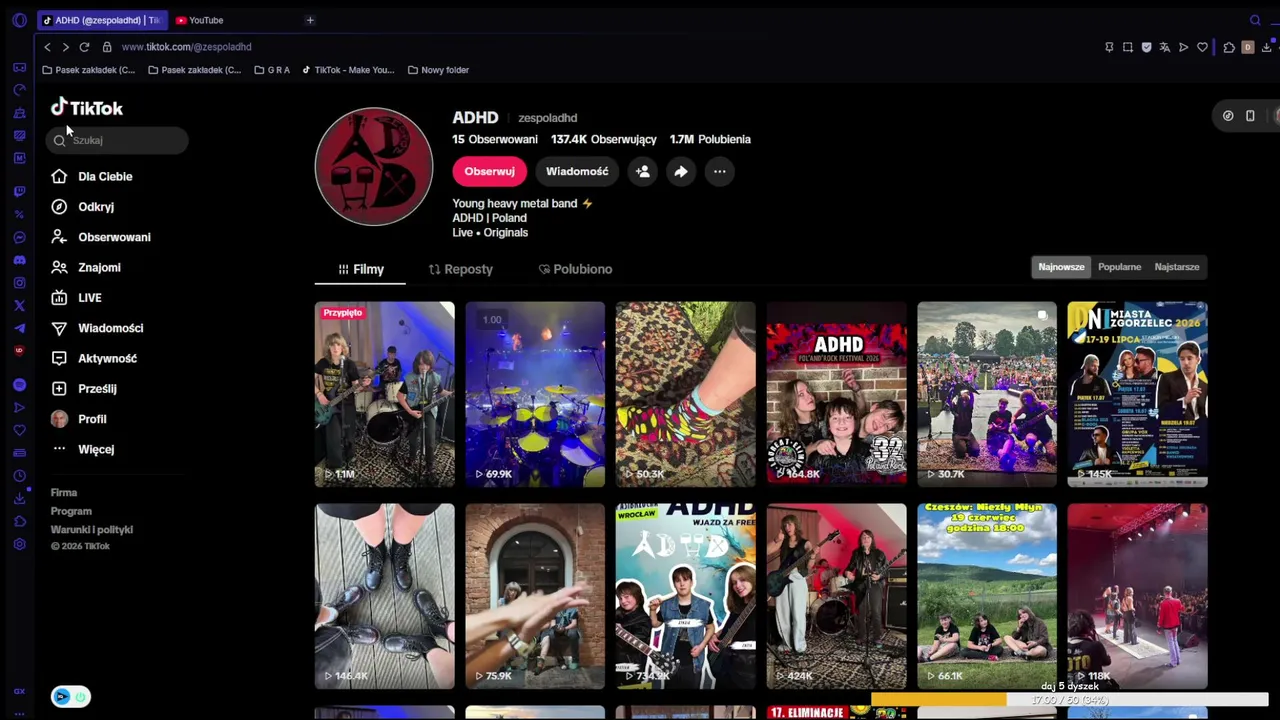Select the Polubiono tab

[x=575, y=269]
